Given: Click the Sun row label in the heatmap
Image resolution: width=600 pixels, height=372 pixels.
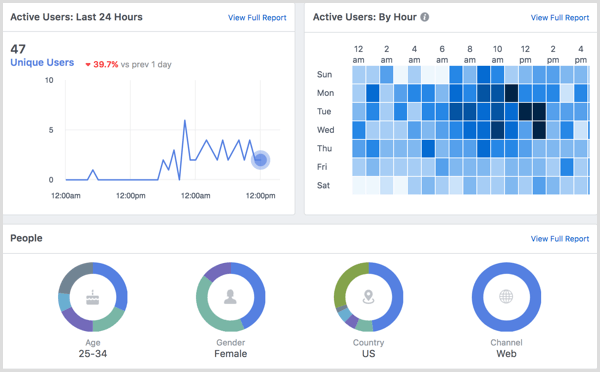Looking at the screenshot, I should coord(324,75).
